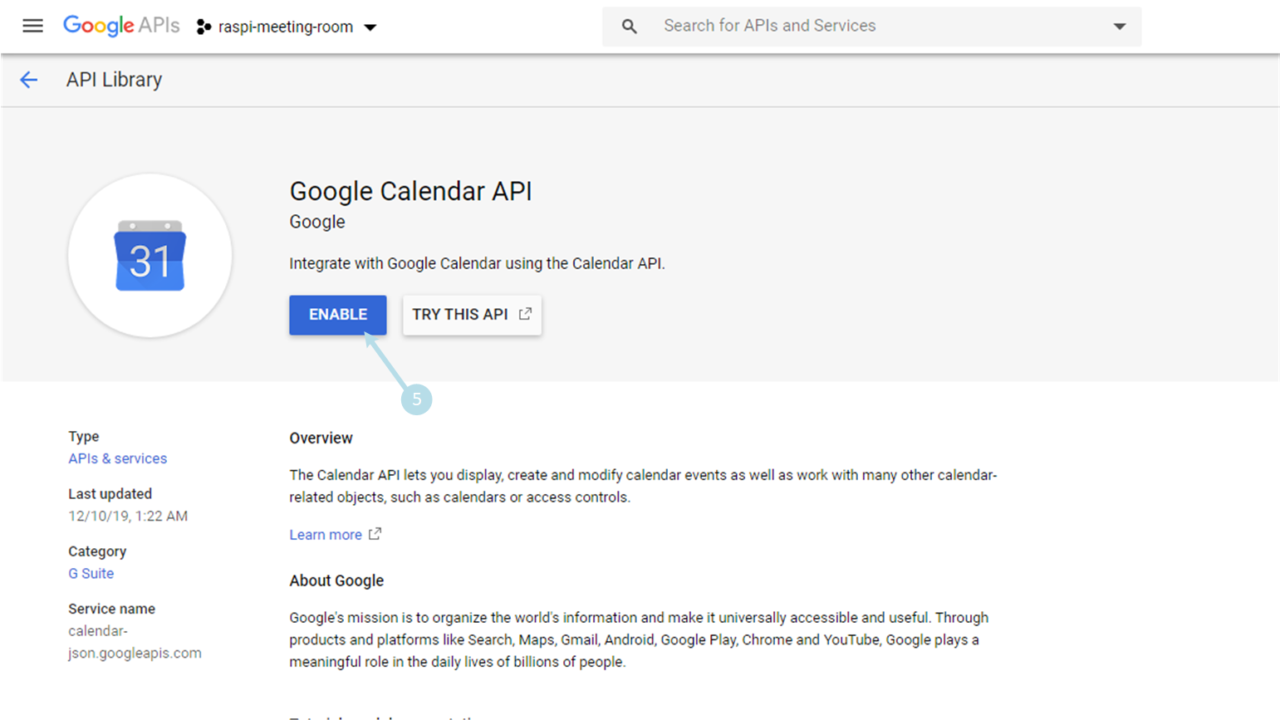Enable the Google Calendar API

tap(338, 314)
